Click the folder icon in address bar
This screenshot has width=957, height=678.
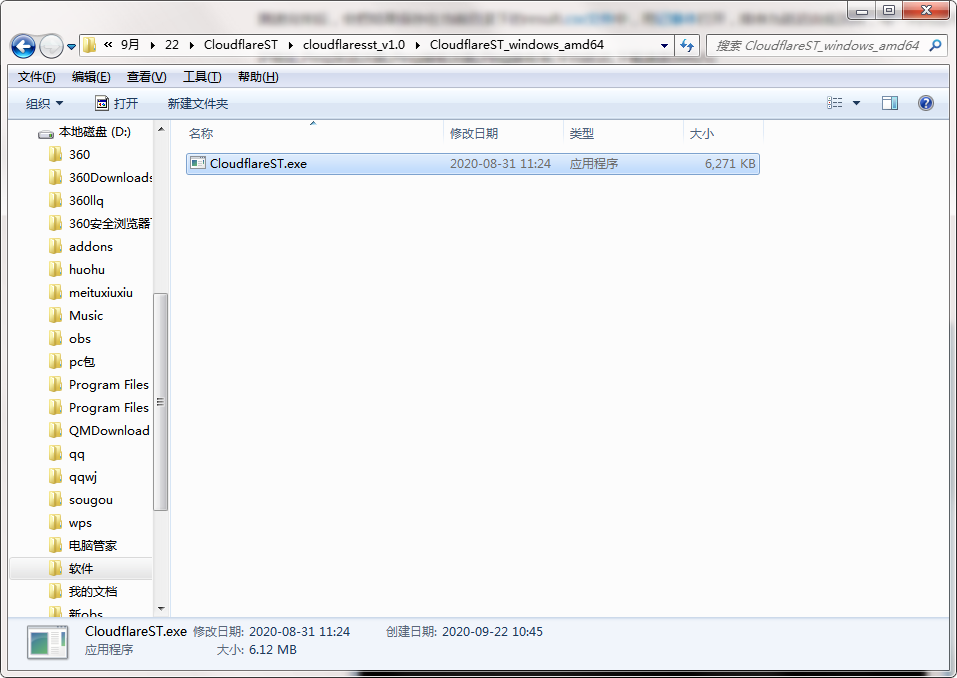(90, 45)
